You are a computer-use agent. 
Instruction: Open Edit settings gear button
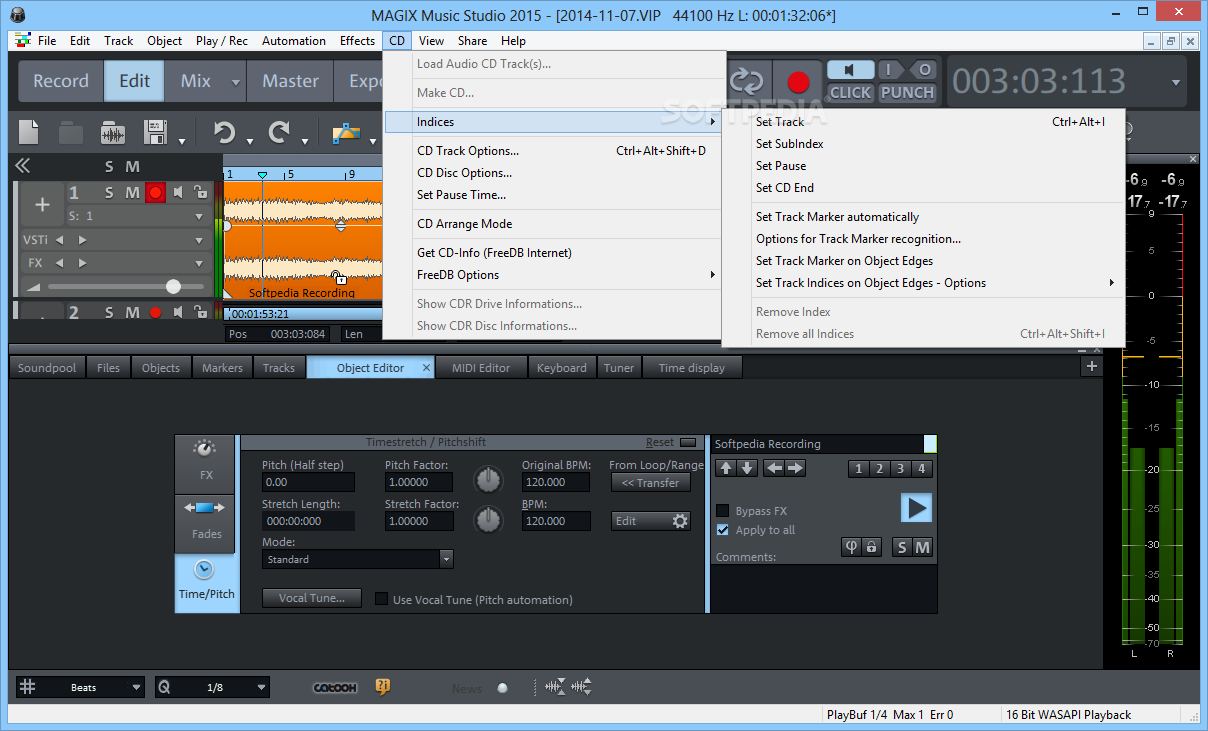click(x=651, y=521)
